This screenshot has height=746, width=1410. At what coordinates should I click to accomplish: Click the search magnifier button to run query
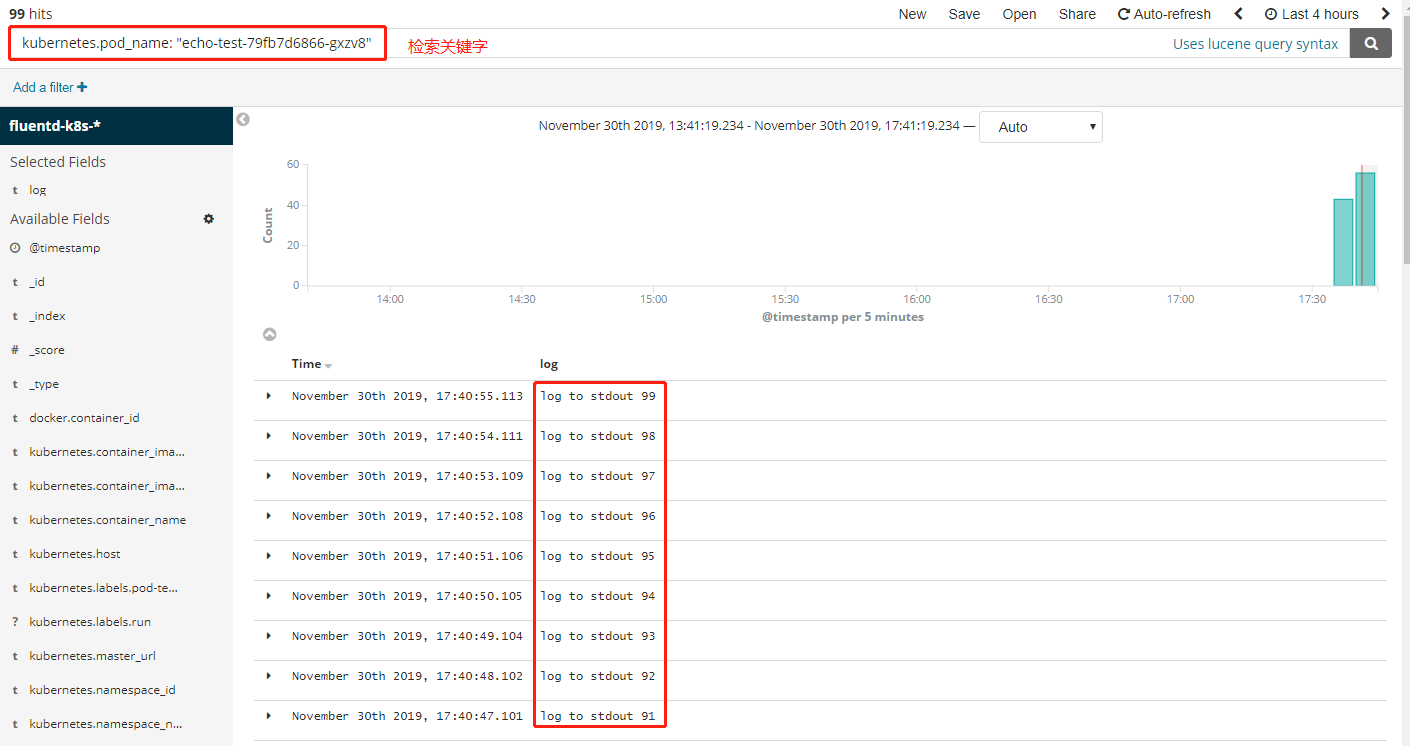[1370, 43]
